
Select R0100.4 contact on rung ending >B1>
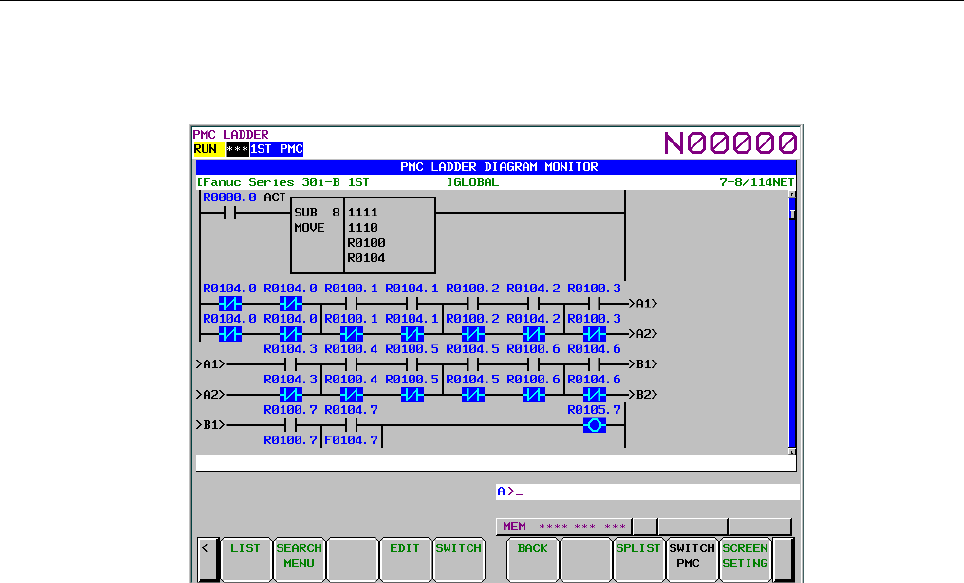(351, 364)
